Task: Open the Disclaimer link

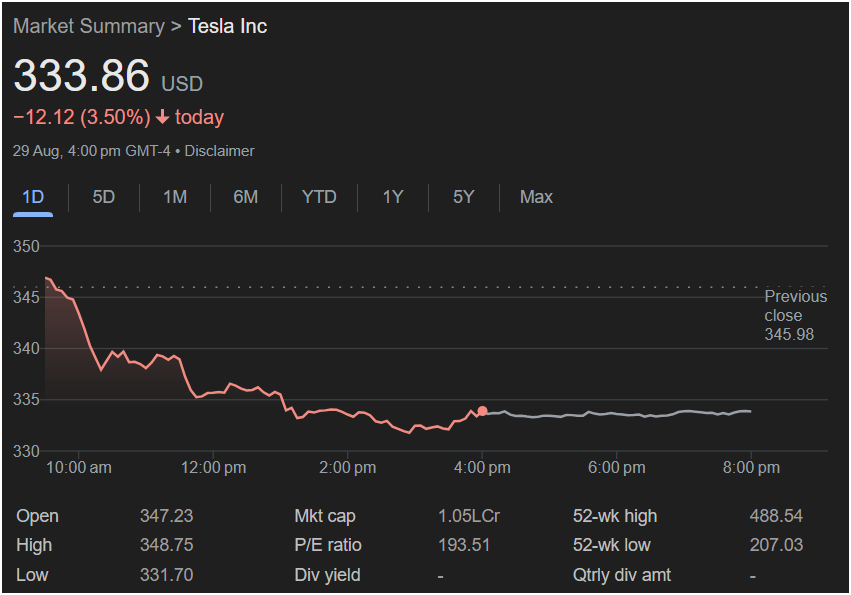Action: (219, 151)
